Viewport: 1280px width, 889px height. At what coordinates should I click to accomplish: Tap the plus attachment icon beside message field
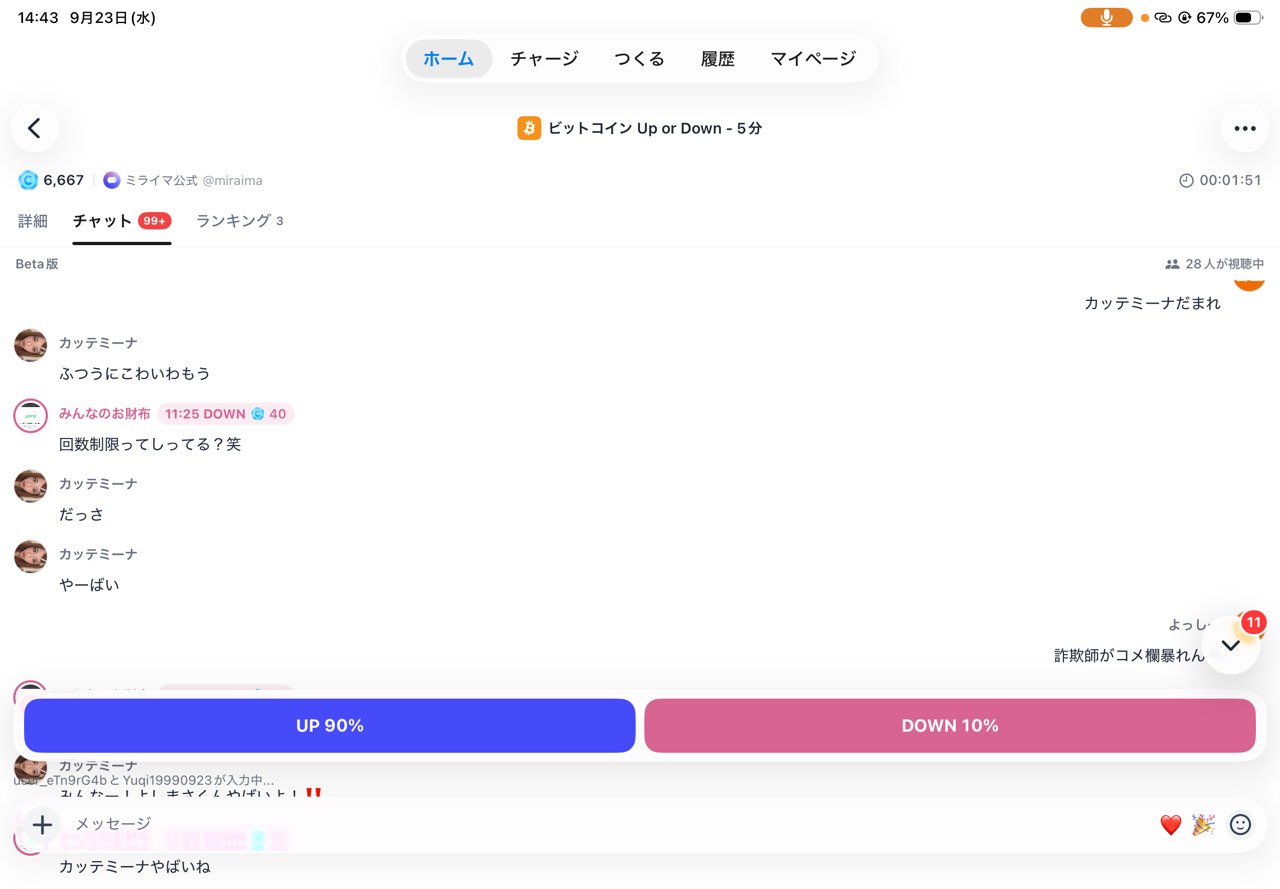[42, 825]
